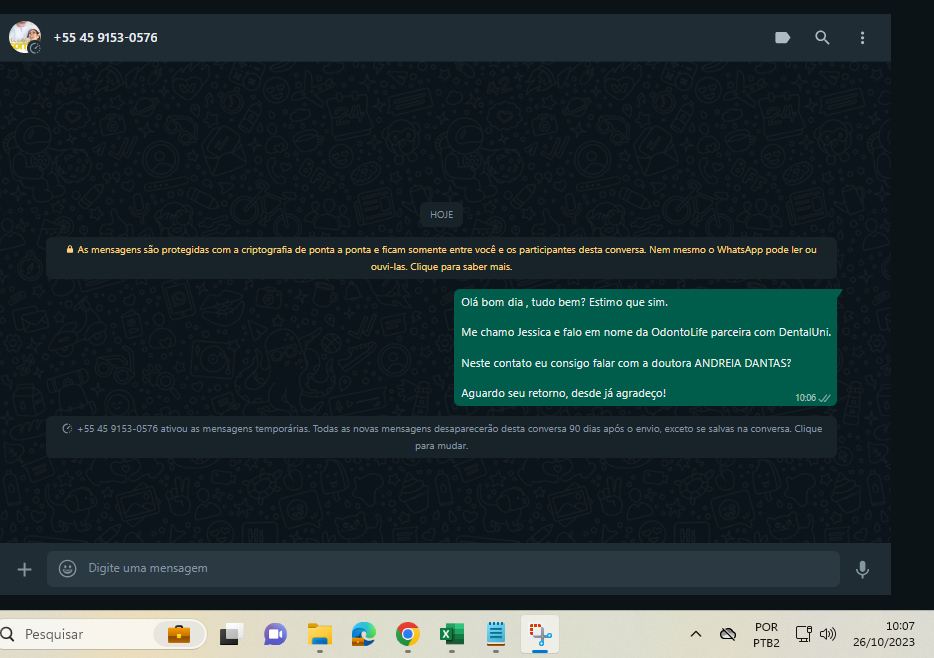The height and width of the screenshot is (658, 934).
Task: Switch to Snipping Tool on taskbar
Action: pos(540,635)
